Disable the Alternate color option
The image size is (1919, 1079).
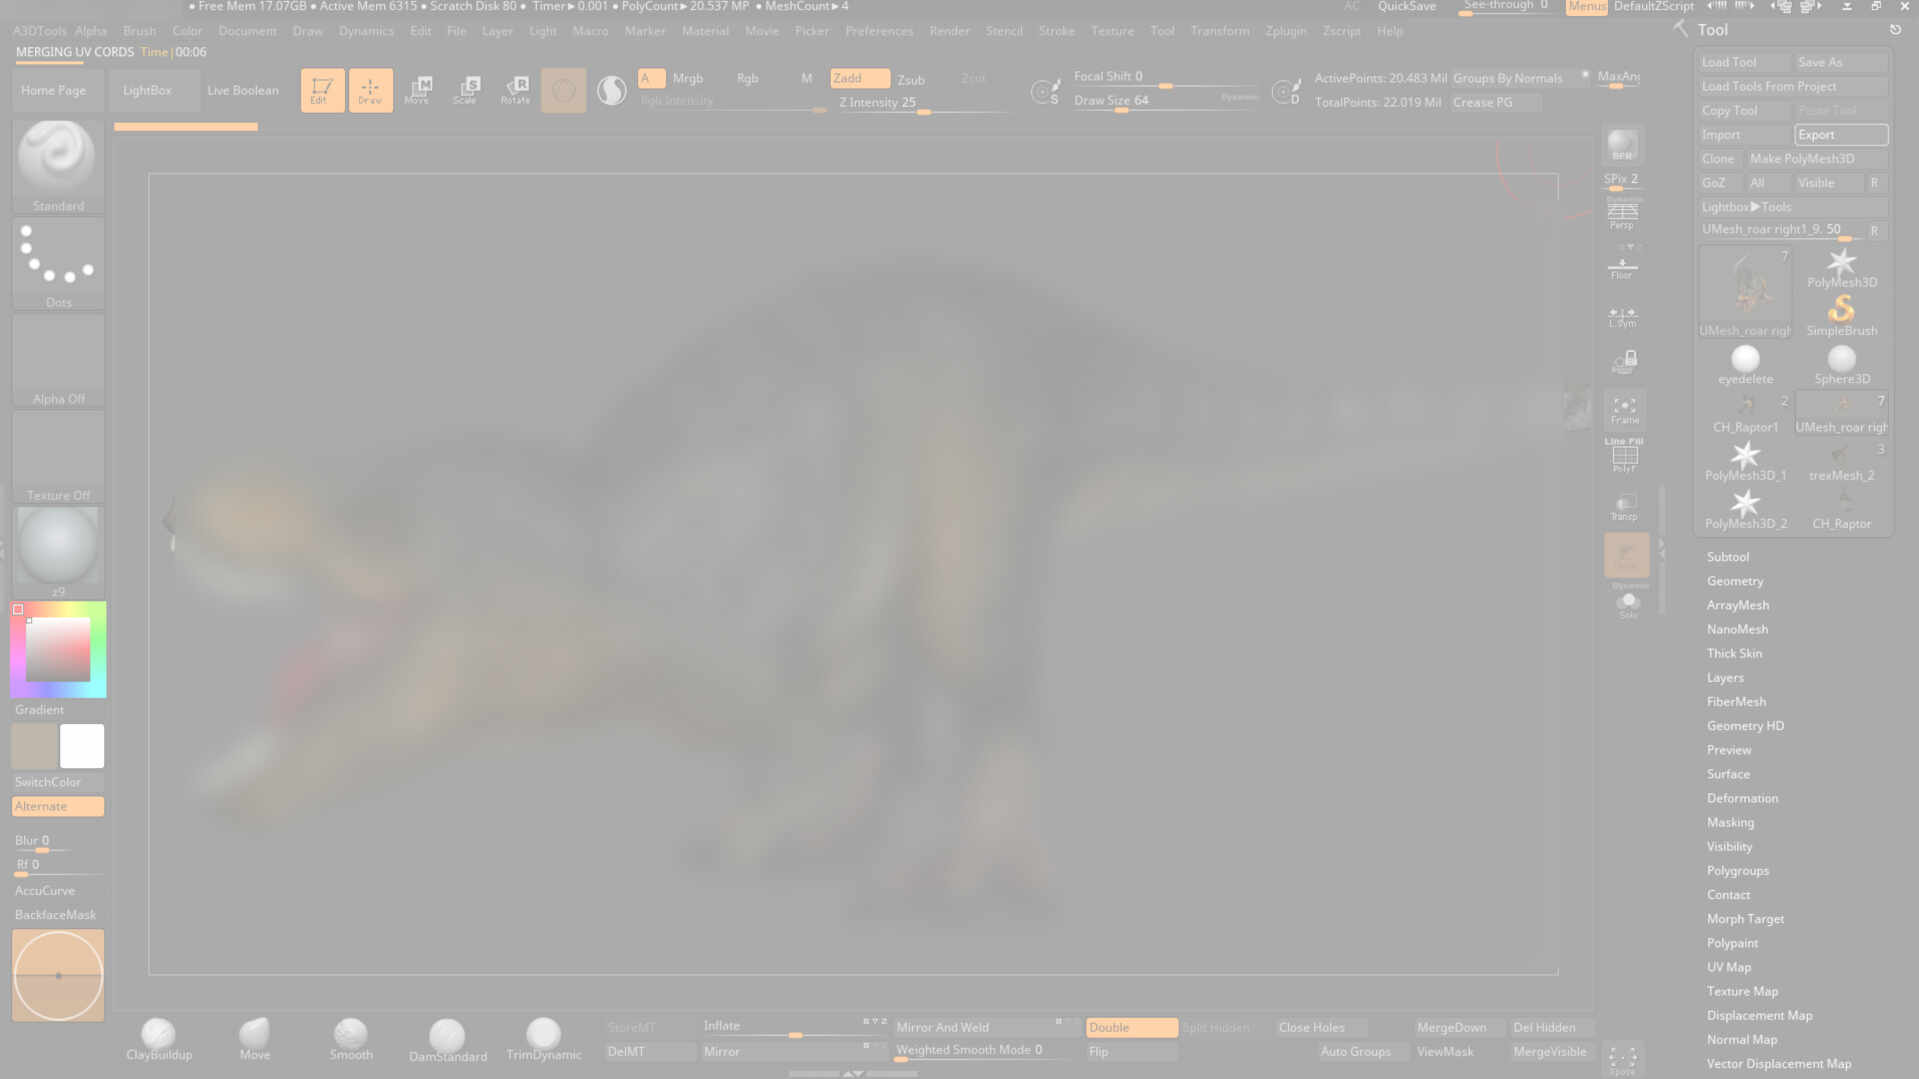(57, 806)
